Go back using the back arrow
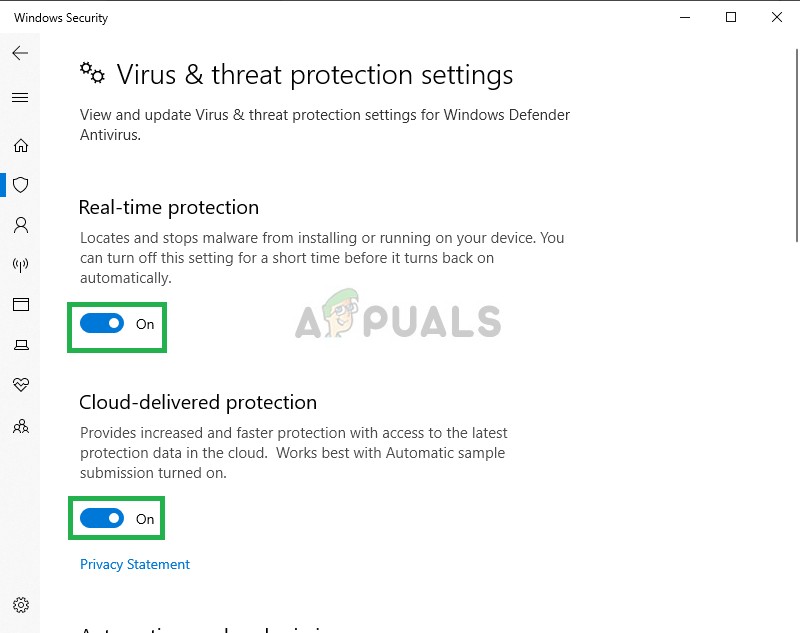800x633 pixels. tap(20, 53)
